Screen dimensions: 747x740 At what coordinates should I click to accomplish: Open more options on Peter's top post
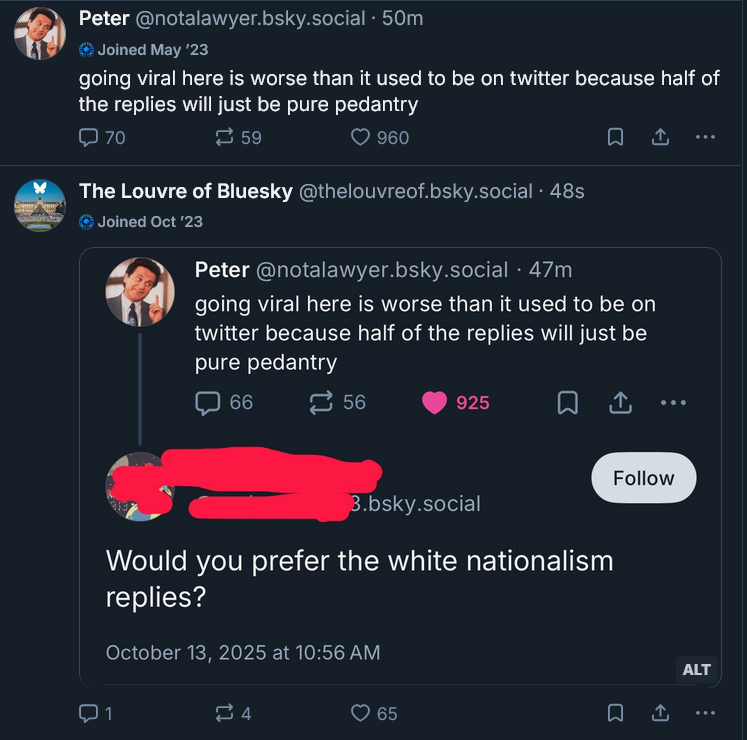[x=705, y=138]
